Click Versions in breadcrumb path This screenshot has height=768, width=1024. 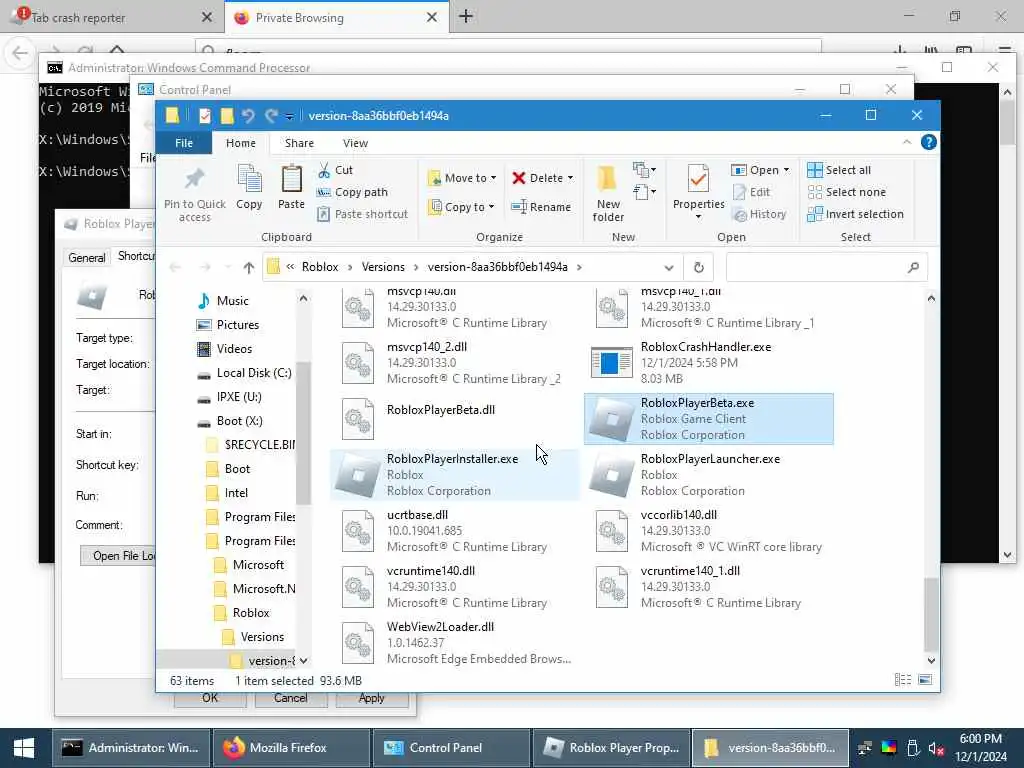(x=383, y=267)
